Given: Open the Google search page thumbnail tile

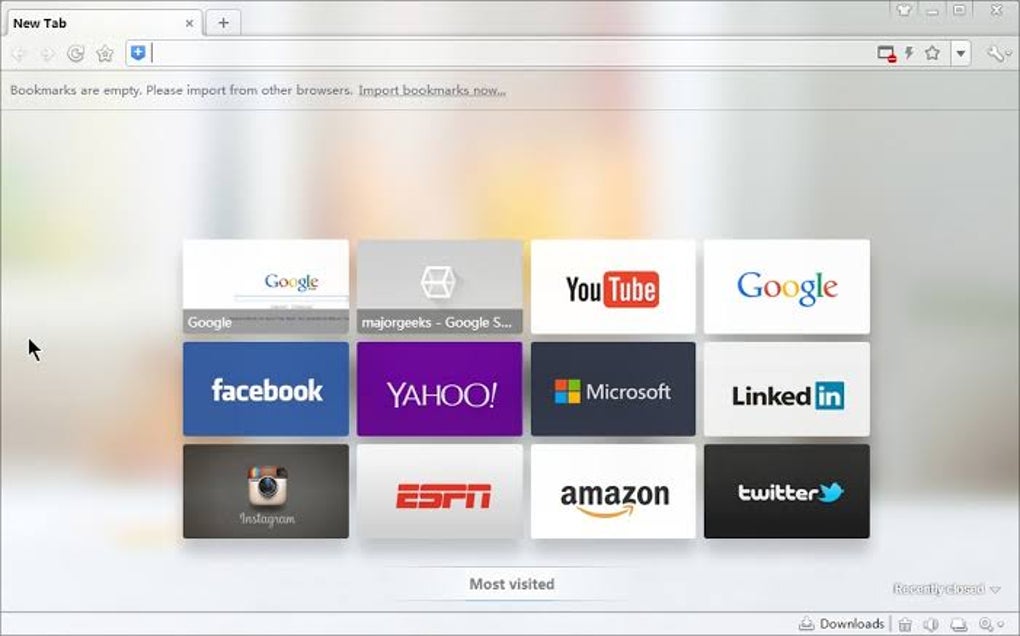Looking at the screenshot, I should coord(265,287).
